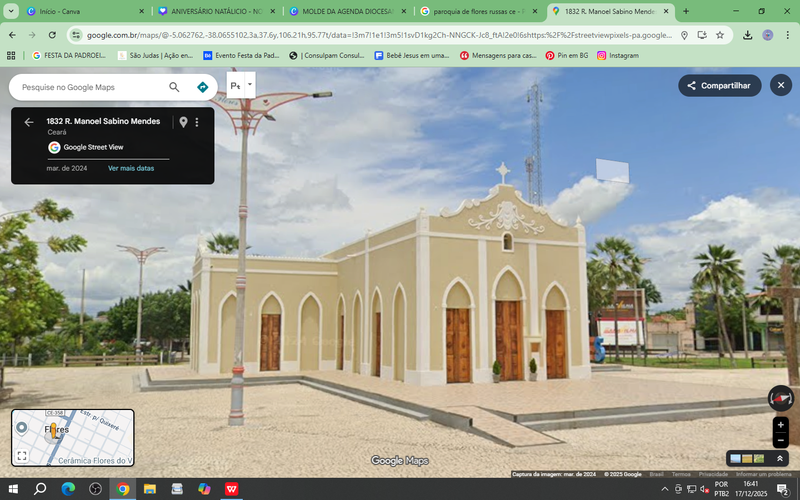
Task: Click the browser forward arrow
Action: click(x=32, y=35)
